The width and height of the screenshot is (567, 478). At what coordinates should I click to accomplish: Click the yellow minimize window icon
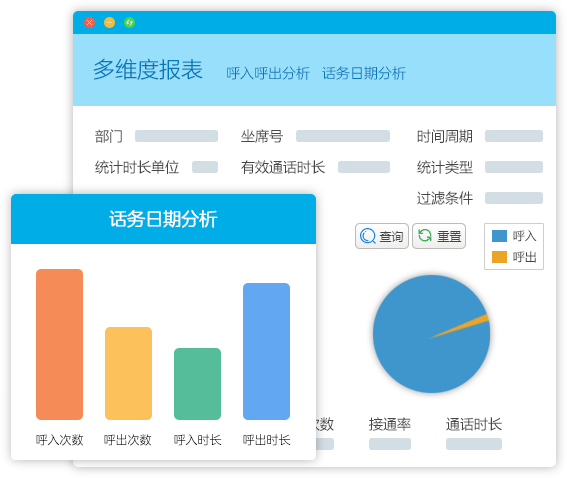pyautogui.click(x=110, y=23)
